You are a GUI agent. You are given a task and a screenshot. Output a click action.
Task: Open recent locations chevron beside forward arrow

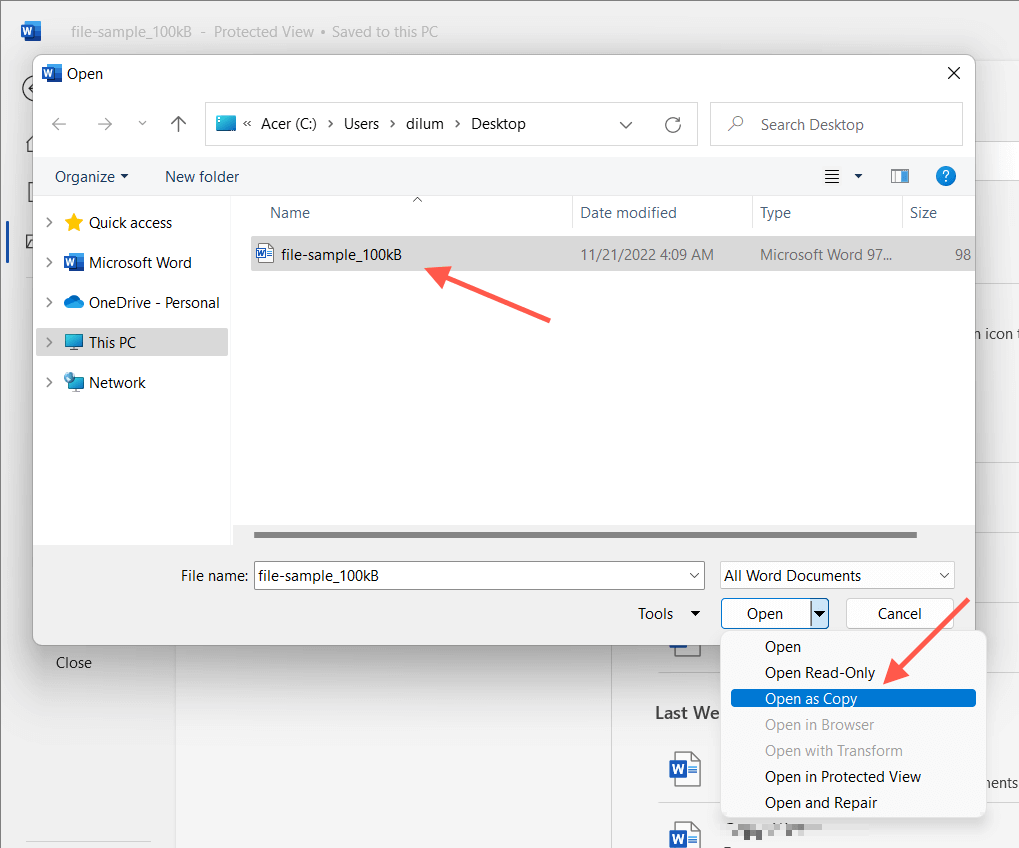[142, 123]
